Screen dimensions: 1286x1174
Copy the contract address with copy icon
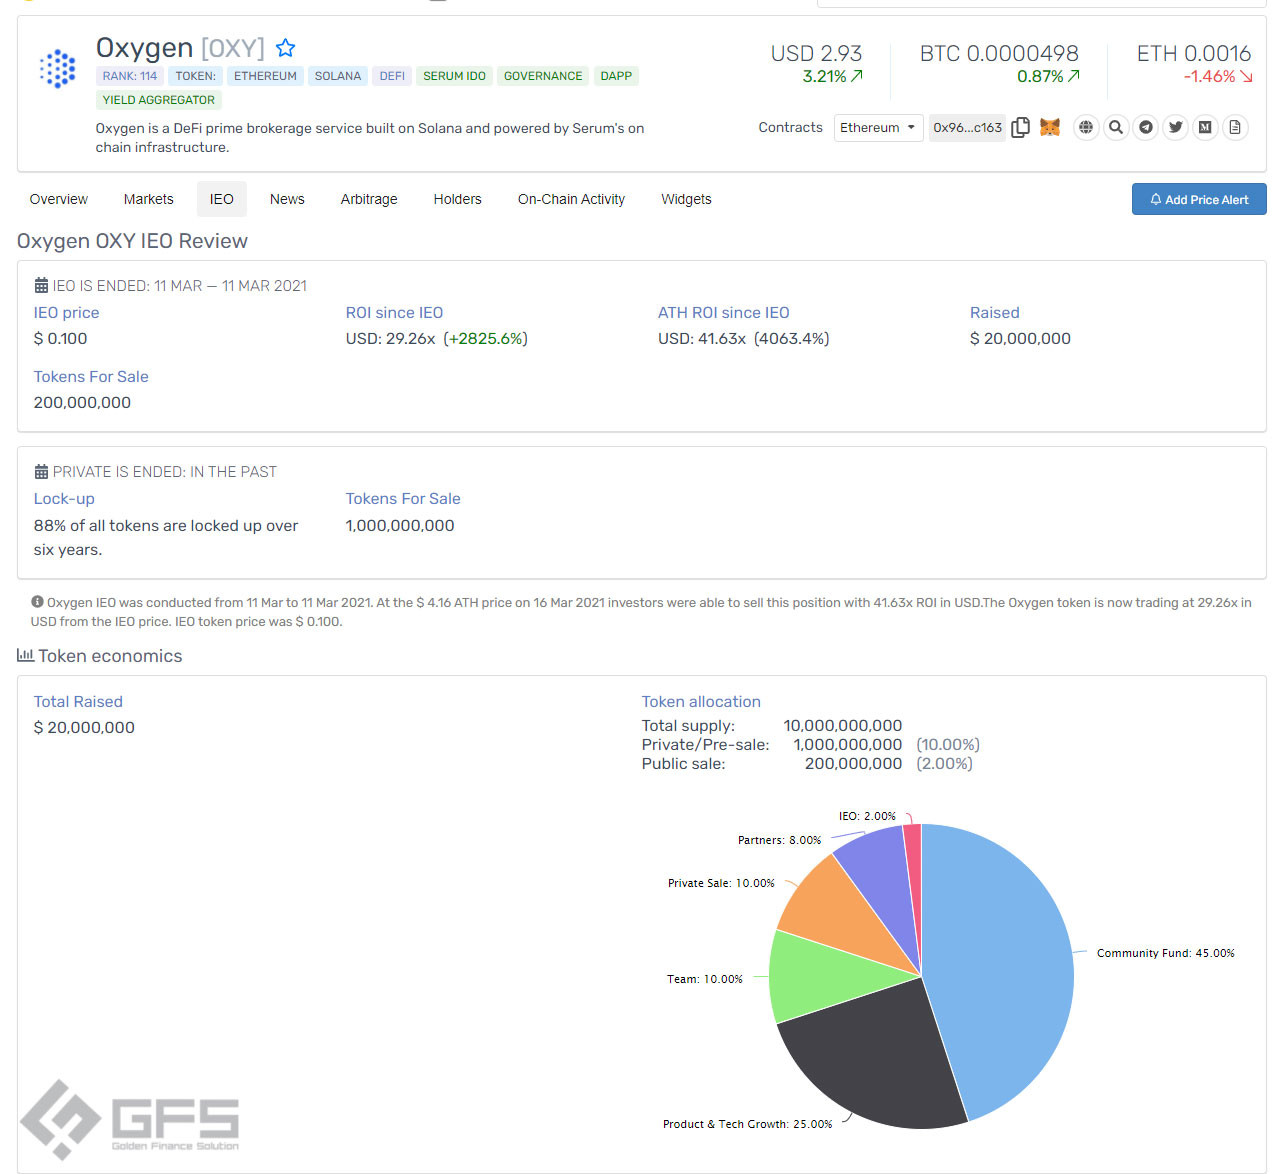[1020, 127]
